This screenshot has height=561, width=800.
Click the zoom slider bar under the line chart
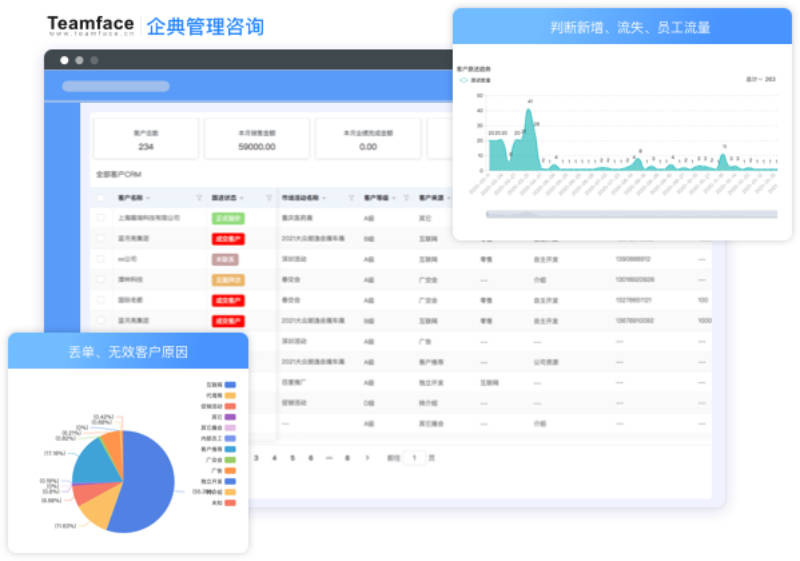(x=632, y=214)
